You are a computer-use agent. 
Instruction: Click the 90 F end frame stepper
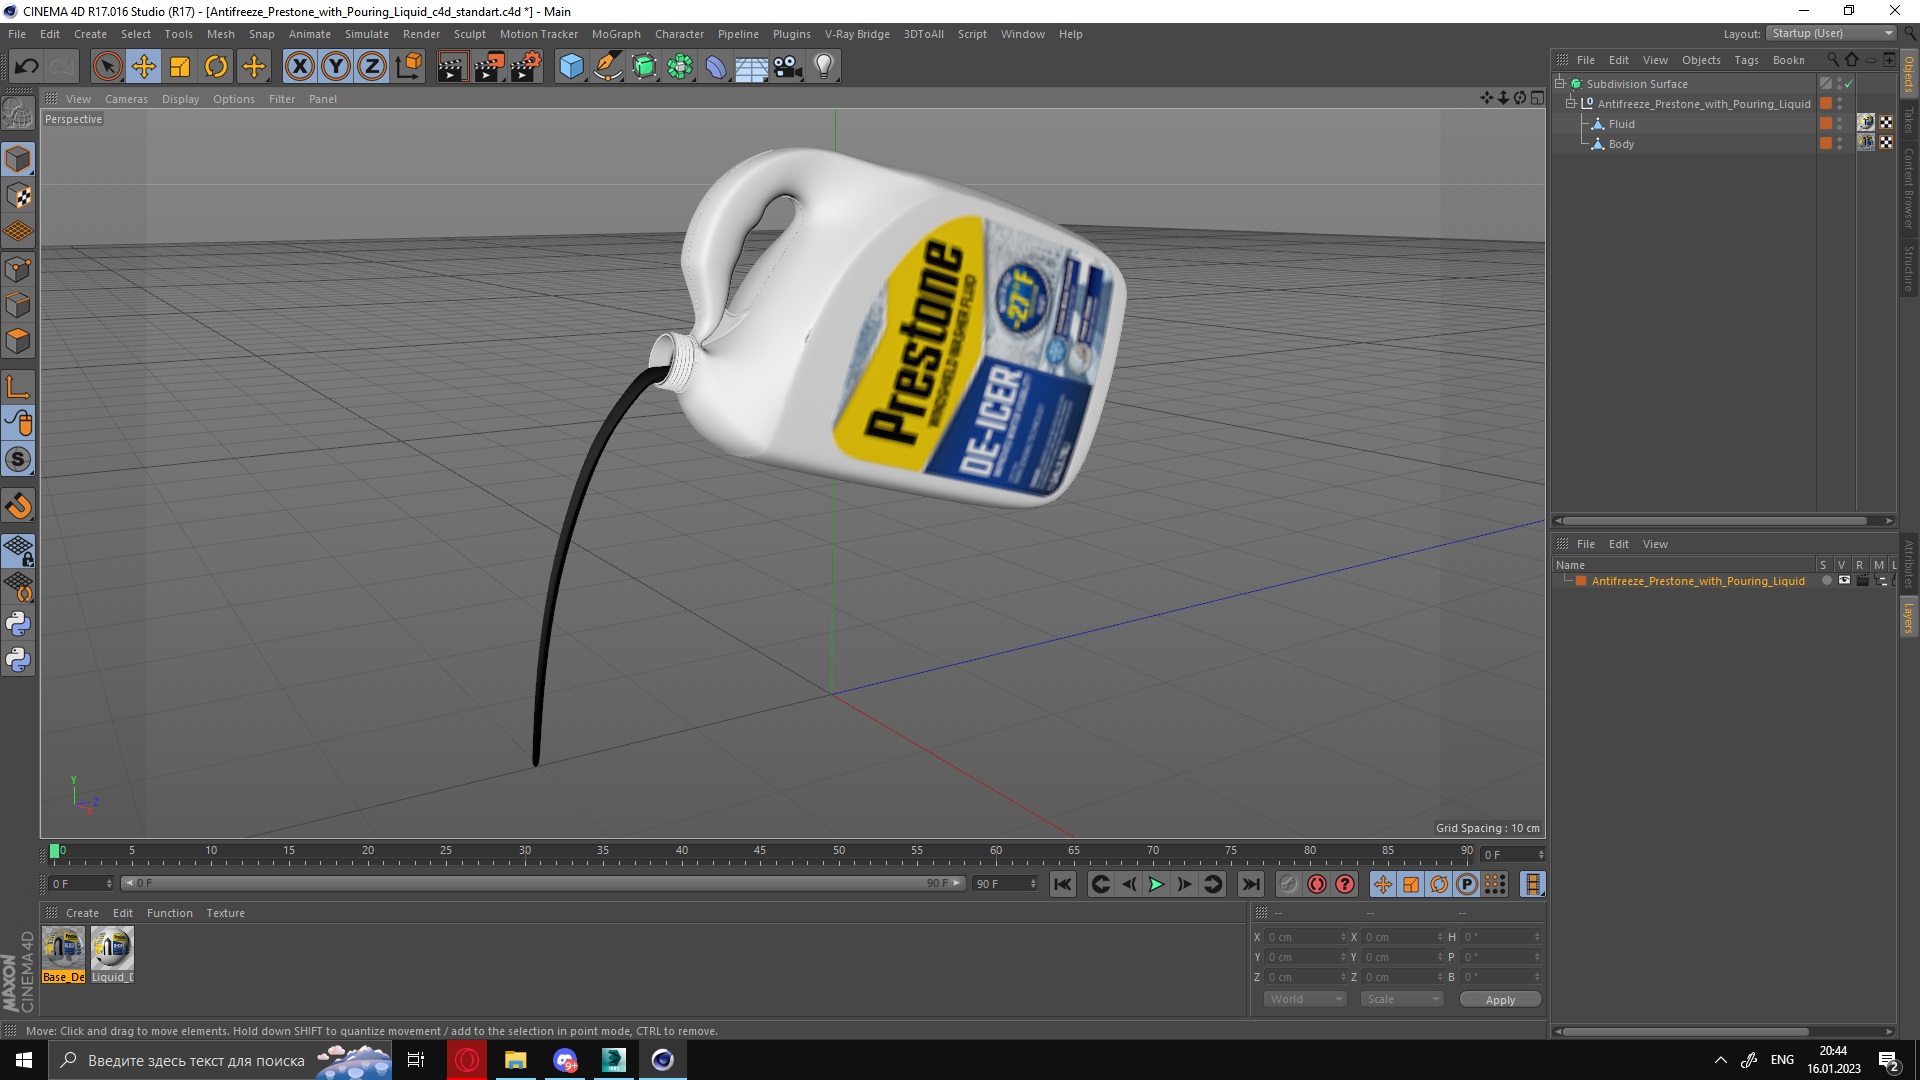click(x=1033, y=884)
